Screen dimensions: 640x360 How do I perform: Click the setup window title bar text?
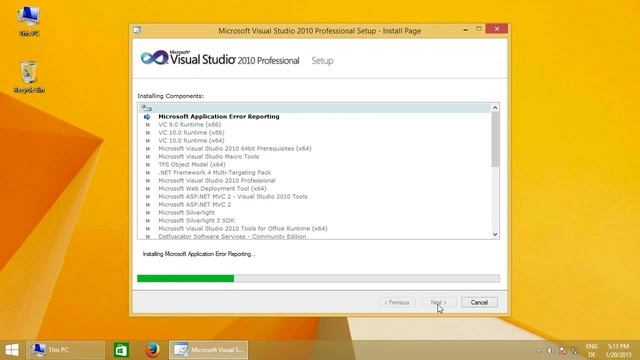[x=320, y=31]
